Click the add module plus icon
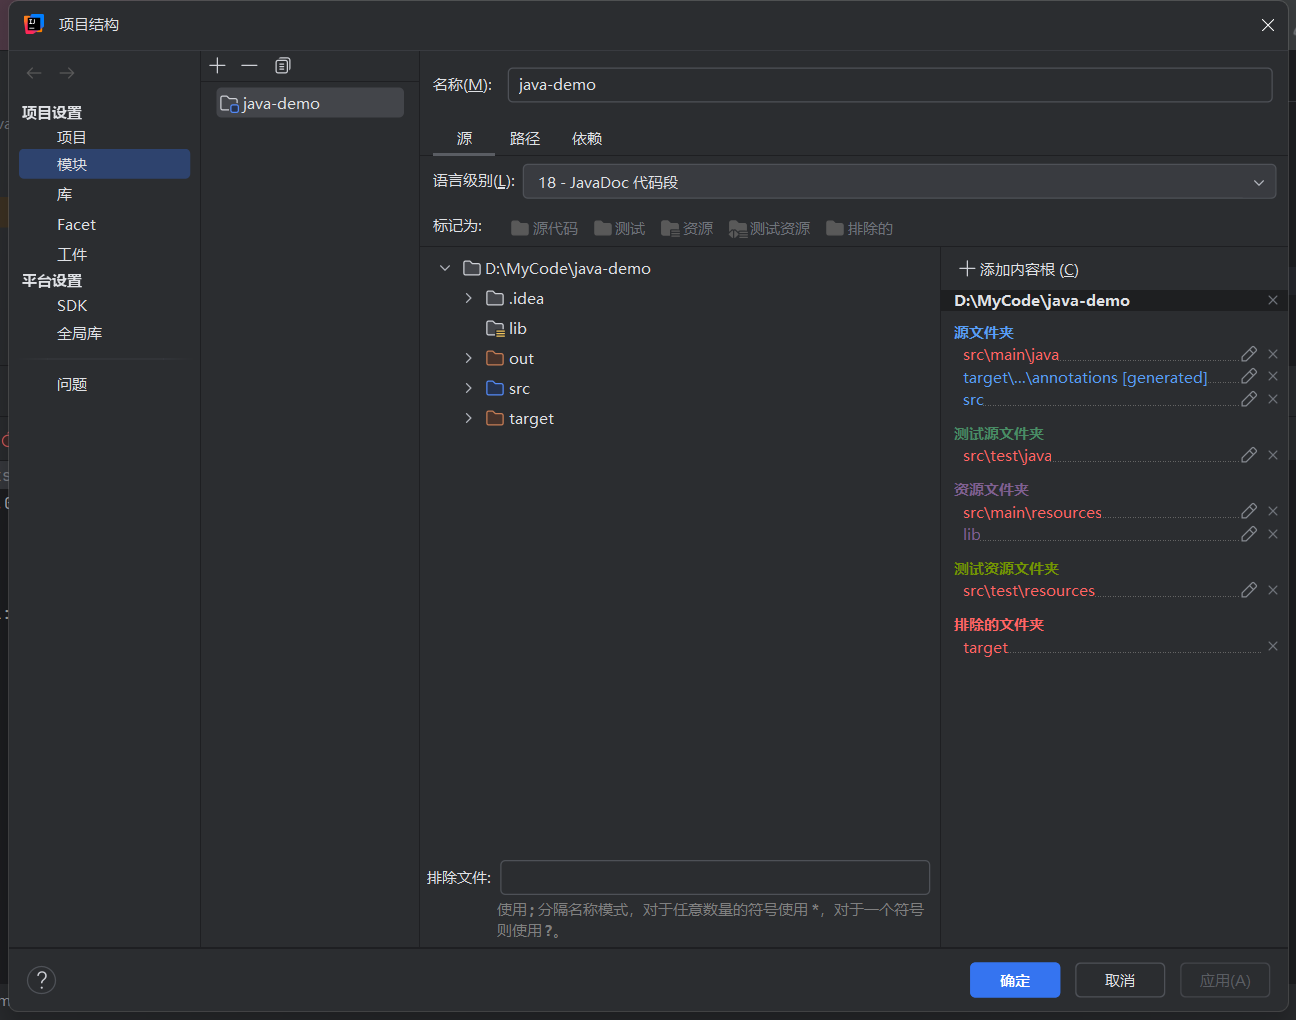The height and width of the screenshot is (1020, 1296). click(217, 66)
